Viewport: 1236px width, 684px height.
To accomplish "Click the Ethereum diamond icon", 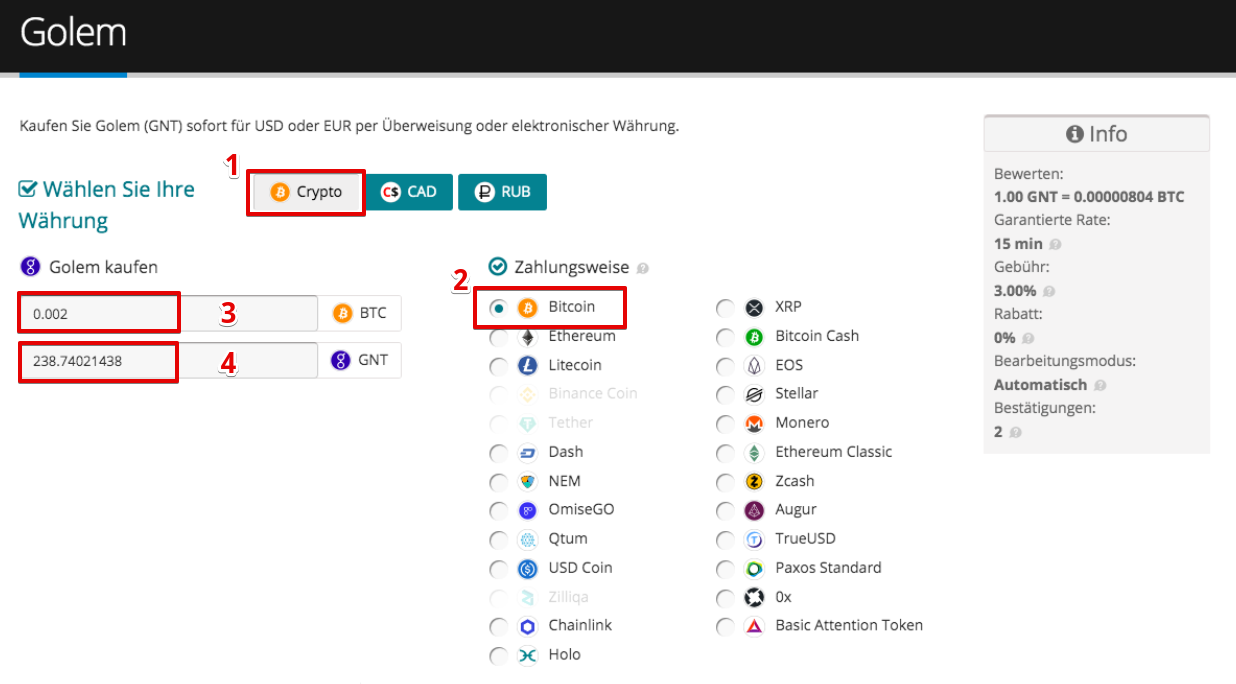I will tap(528, 337).
